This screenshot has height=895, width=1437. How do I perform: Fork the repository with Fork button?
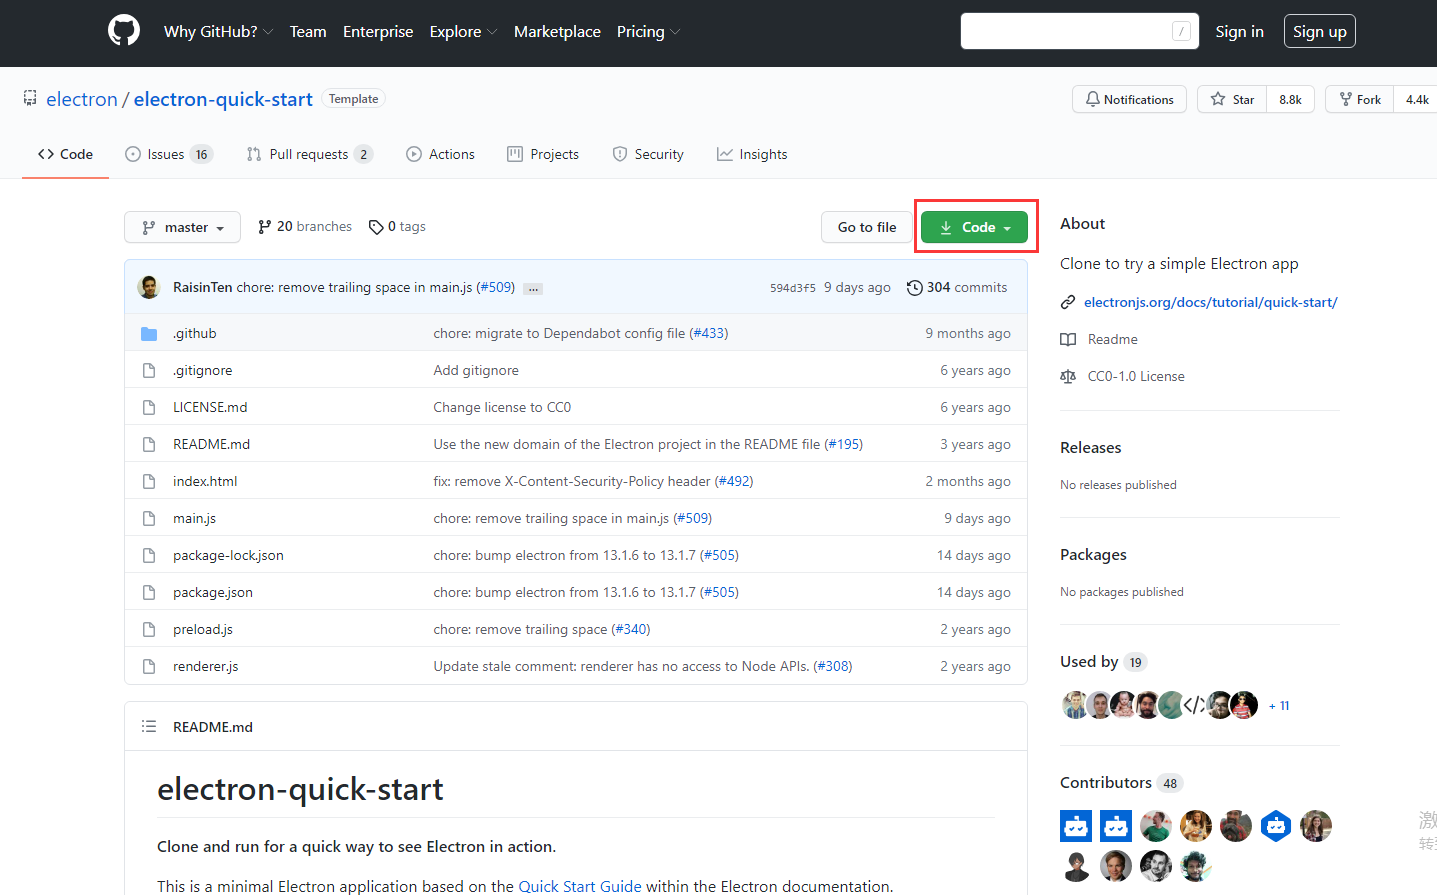(1360, 99)
